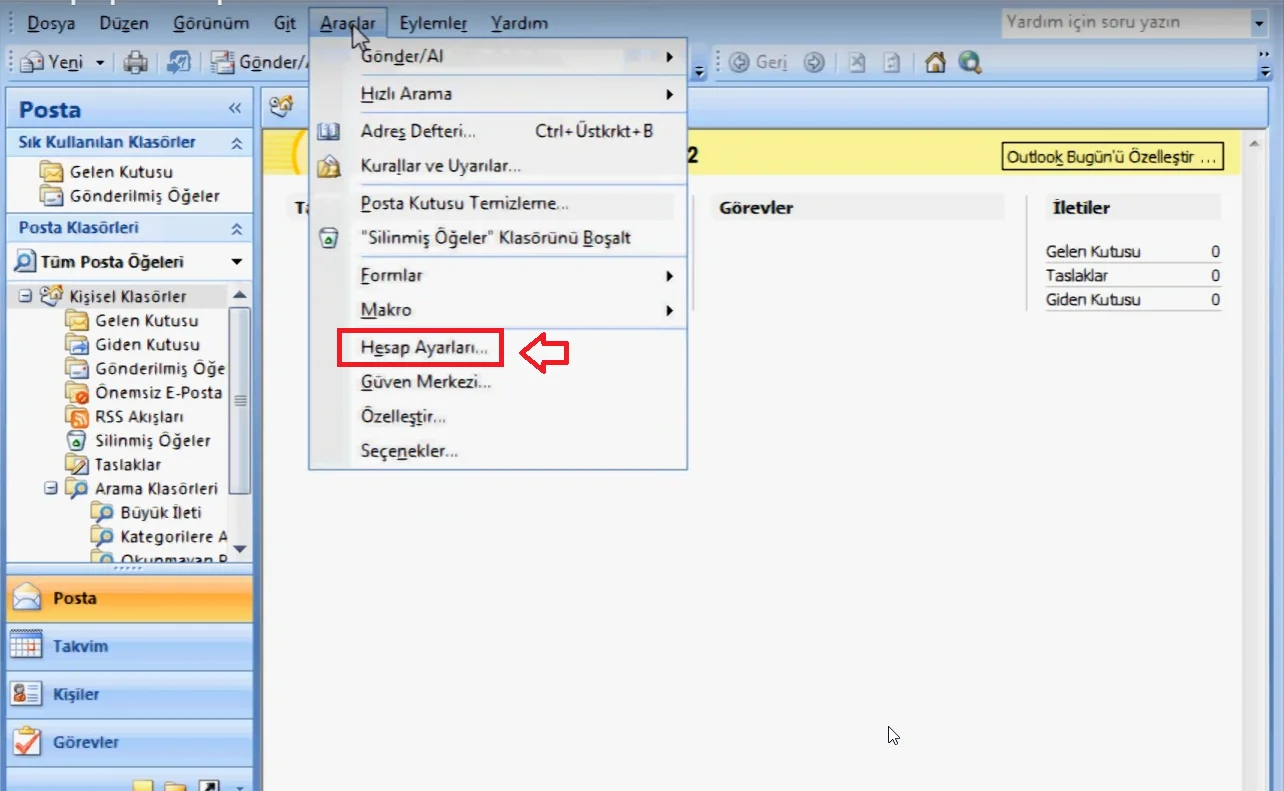Expand the Yeni button dropdown arrow
The image size is (1284, 791).
(x=100, y=63)
